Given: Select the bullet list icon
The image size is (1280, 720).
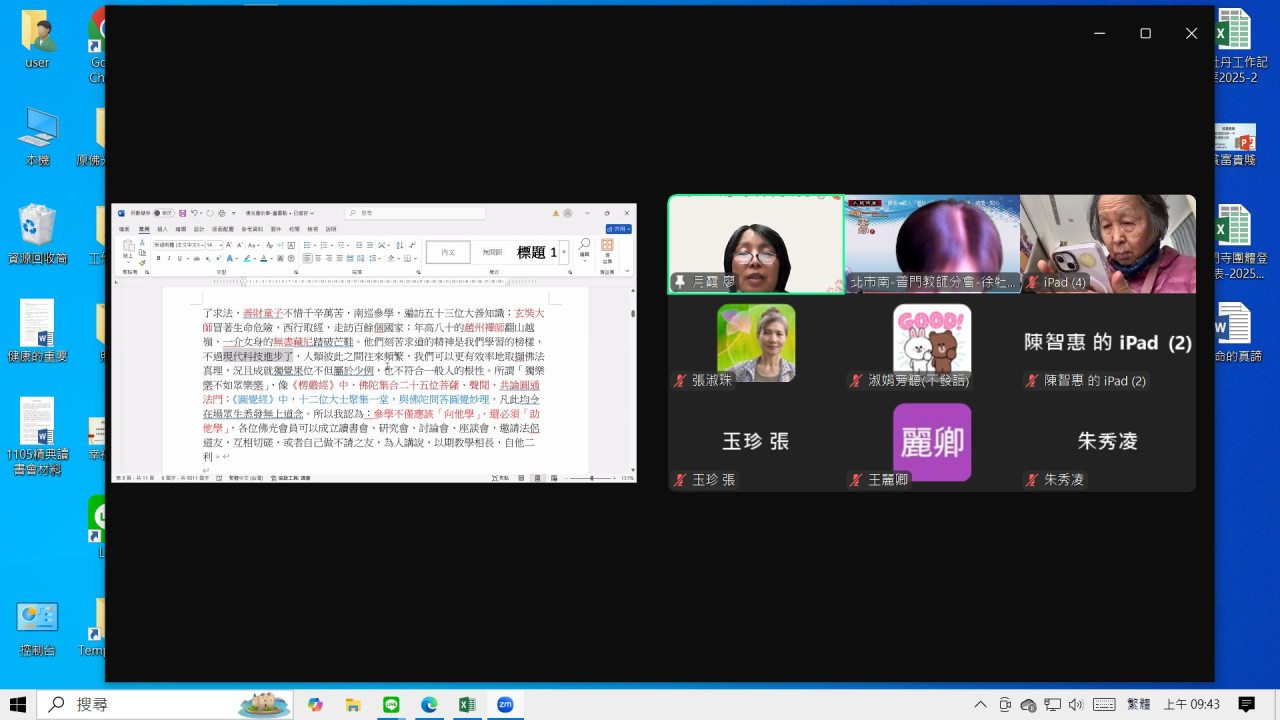Looking at the screenshot, I should point(306,245).
